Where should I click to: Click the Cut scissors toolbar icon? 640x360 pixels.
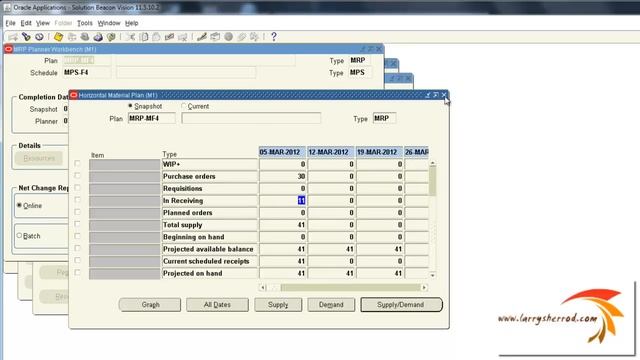[130, 37]
